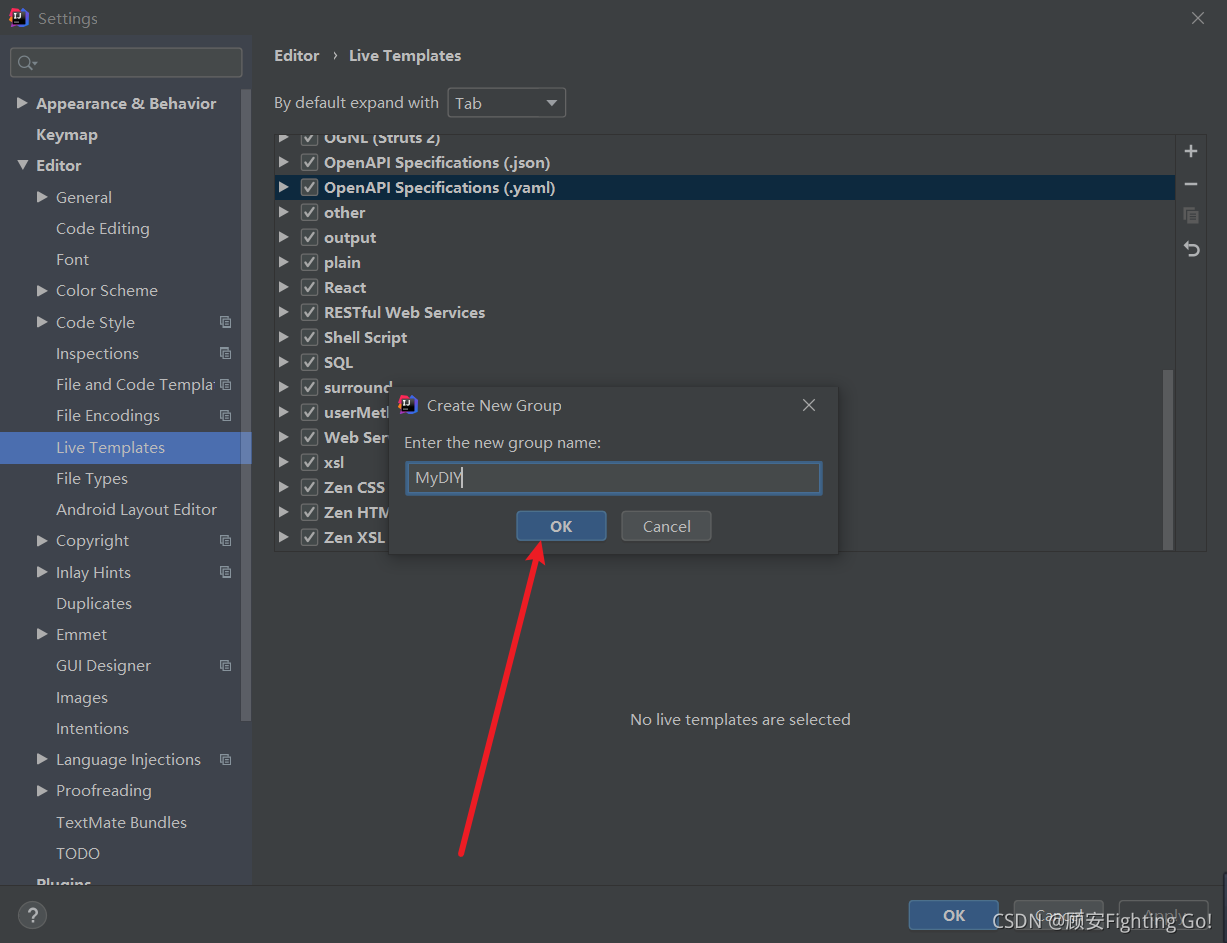Toggle the 'output' group checkbox
This screenshot has width=1227, height=943.
[309, 237]
